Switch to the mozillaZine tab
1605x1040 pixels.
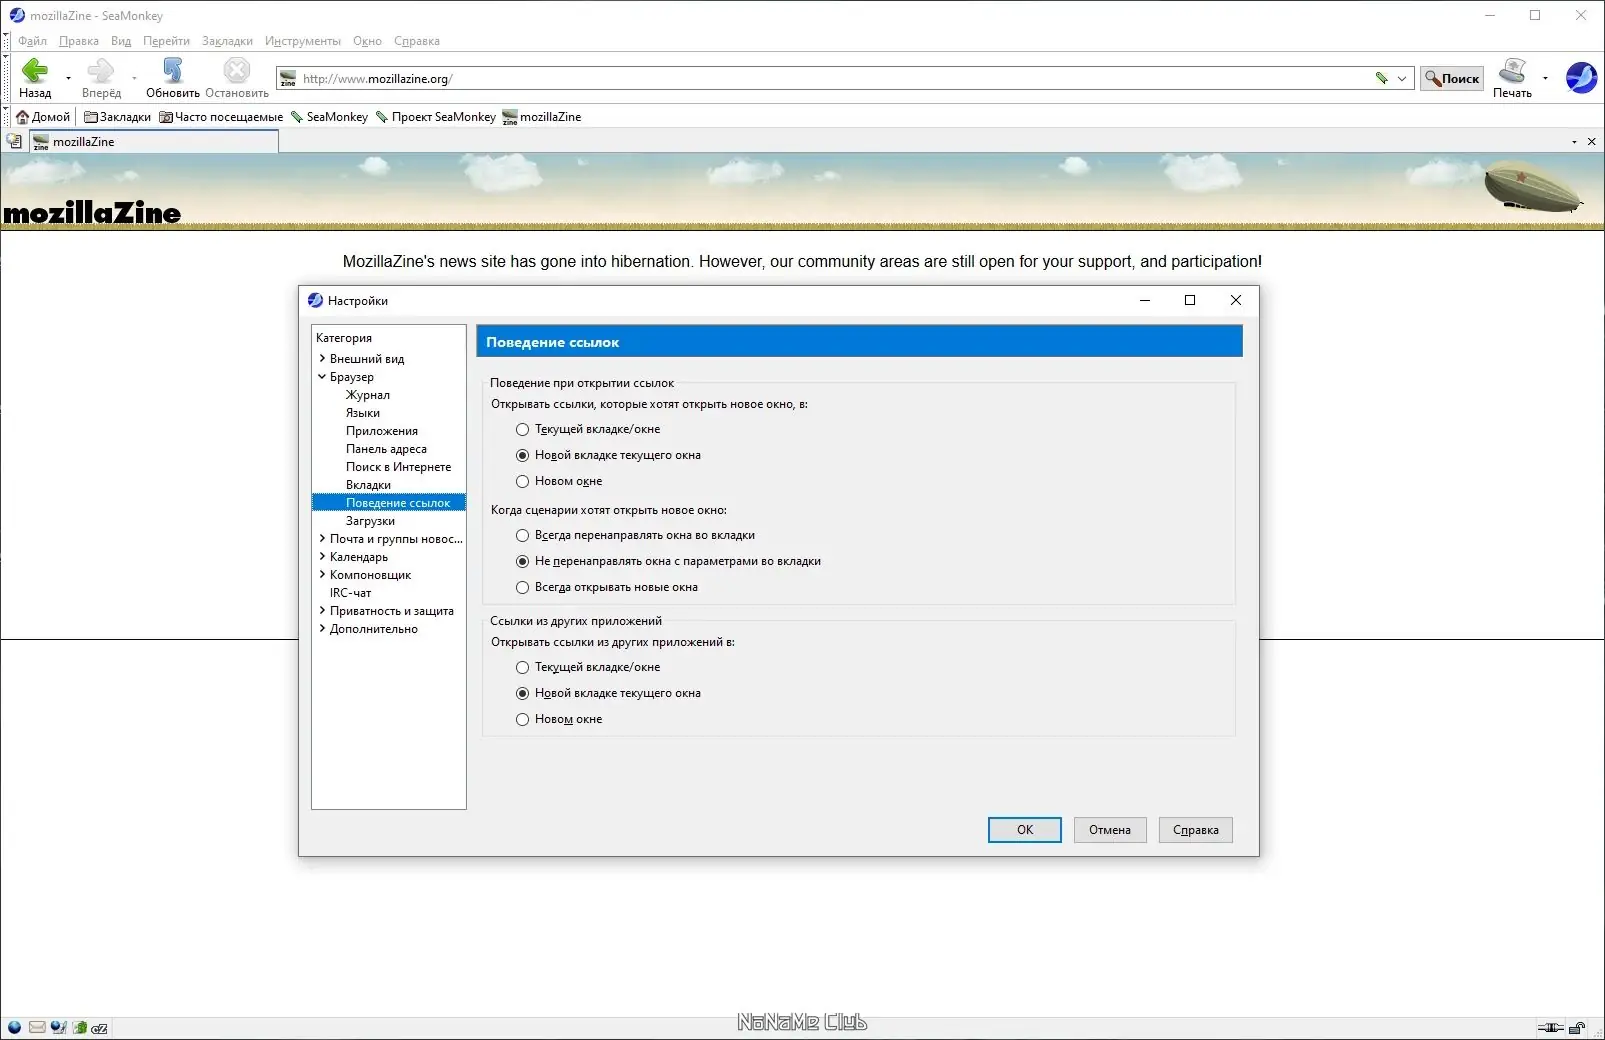pyautogui.click(x=153, y=142)
